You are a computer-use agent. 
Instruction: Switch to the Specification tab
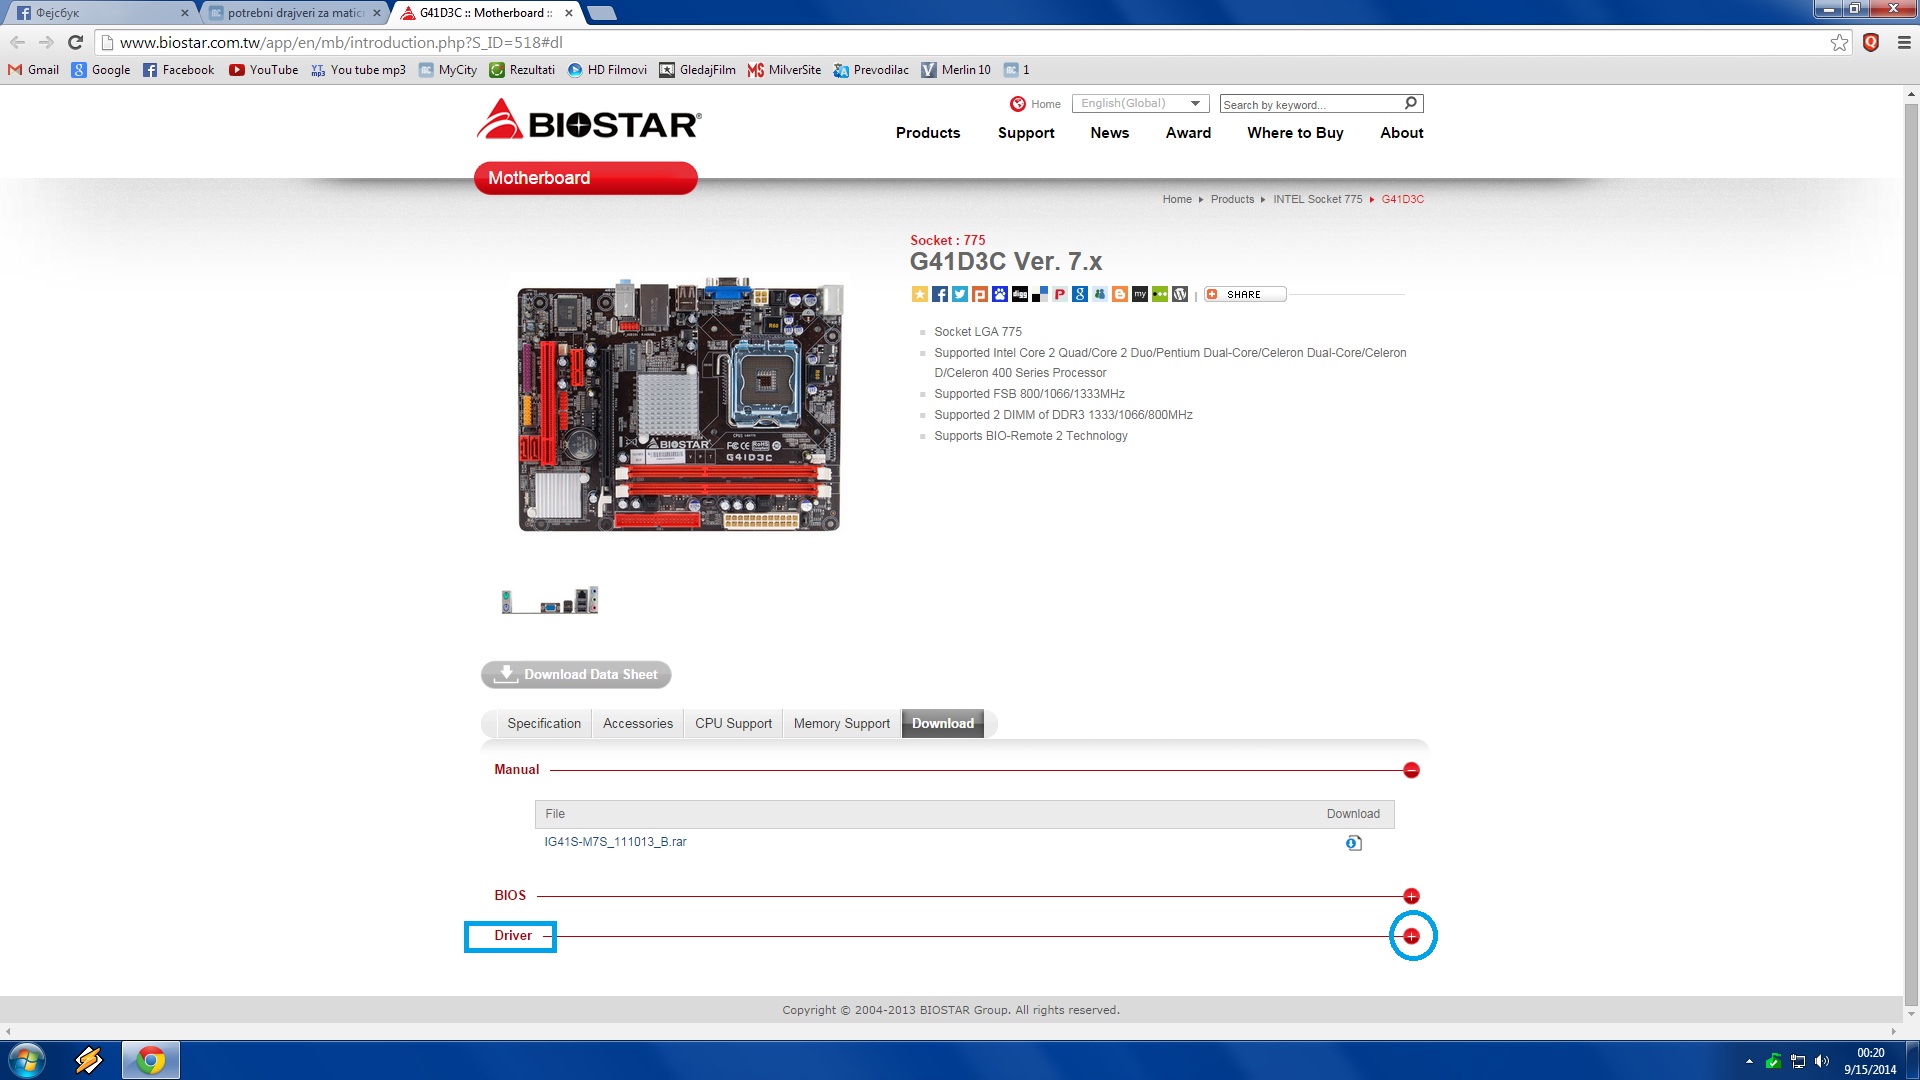(543, 723)
